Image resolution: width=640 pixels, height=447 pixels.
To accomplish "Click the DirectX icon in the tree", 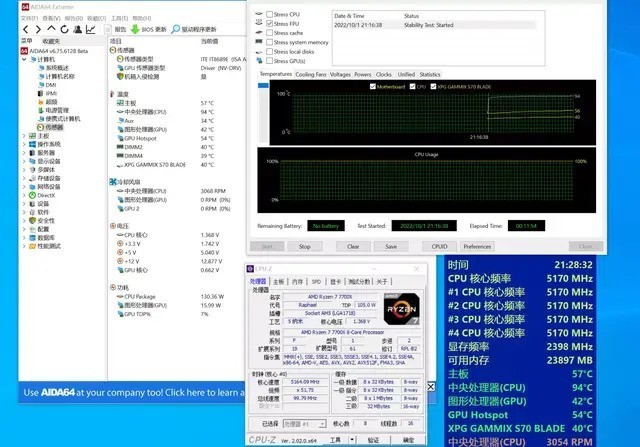I will click(32, 196).
